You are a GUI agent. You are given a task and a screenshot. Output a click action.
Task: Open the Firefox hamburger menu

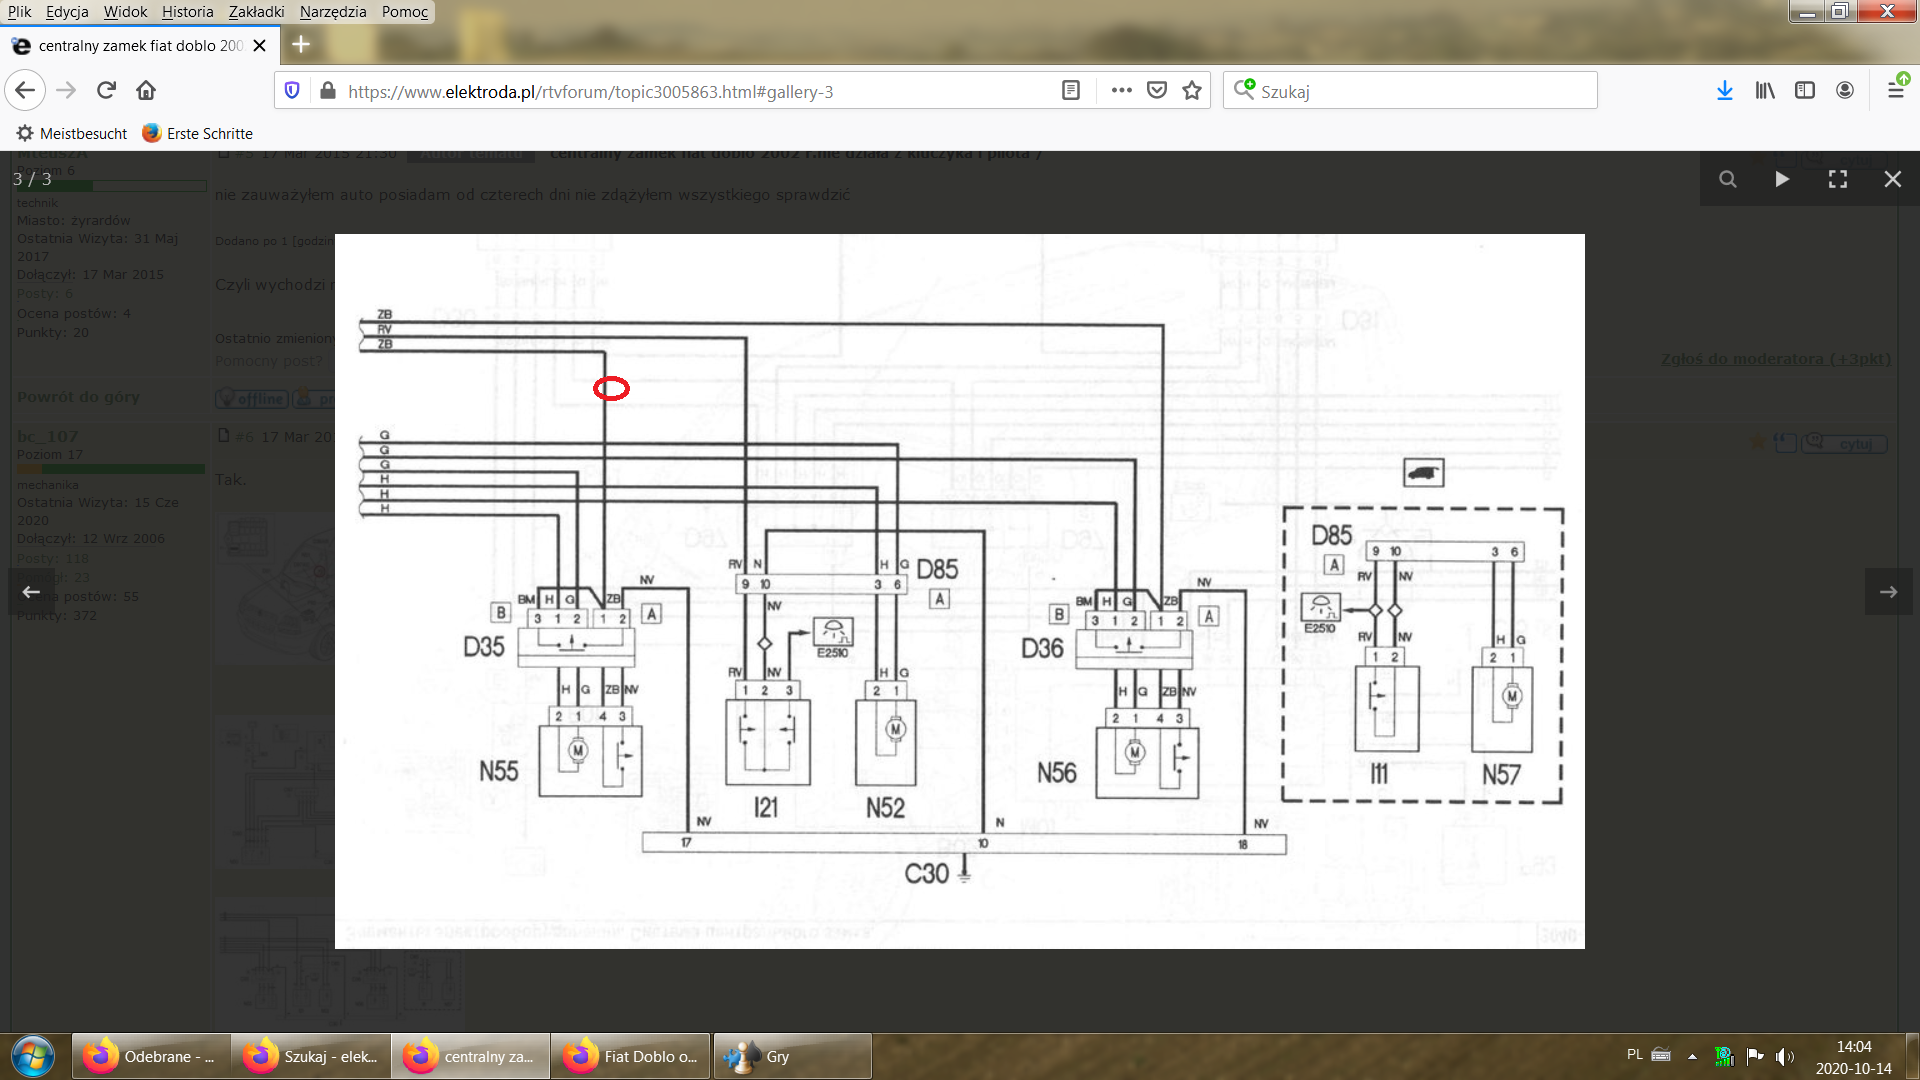click(x=1896, y=91)
